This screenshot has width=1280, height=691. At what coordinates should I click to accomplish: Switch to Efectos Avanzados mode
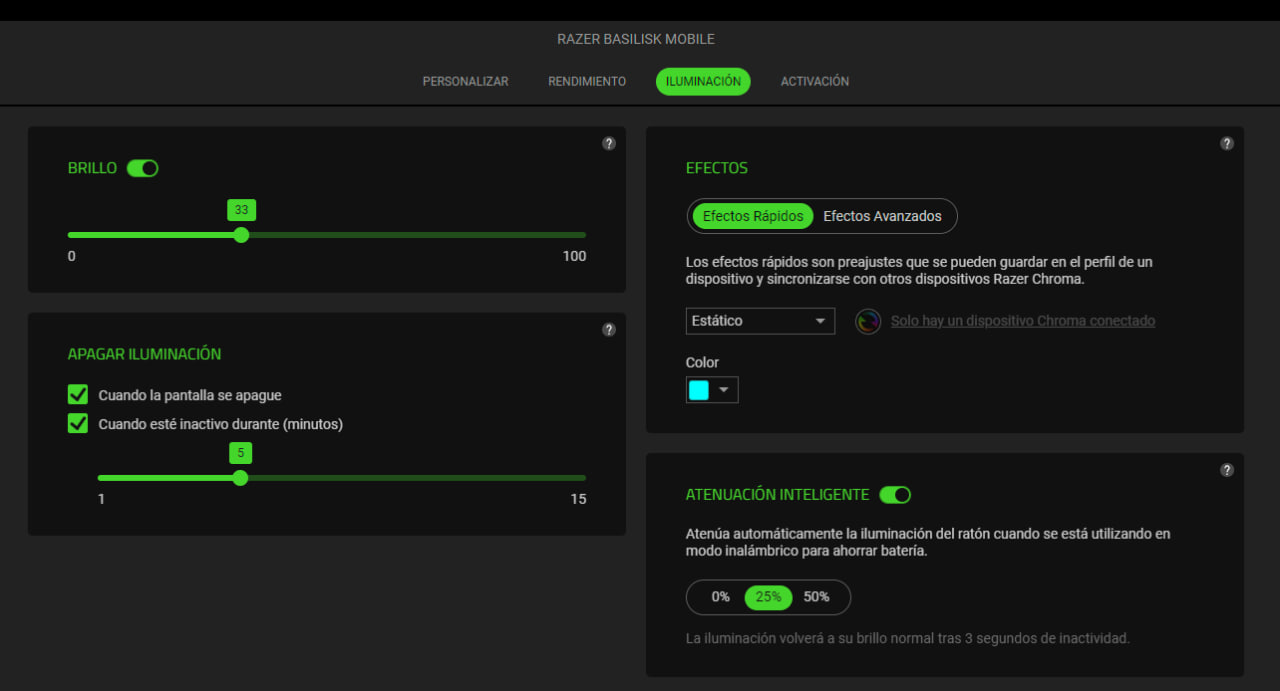pyautogui.click(x=882, y=216)
